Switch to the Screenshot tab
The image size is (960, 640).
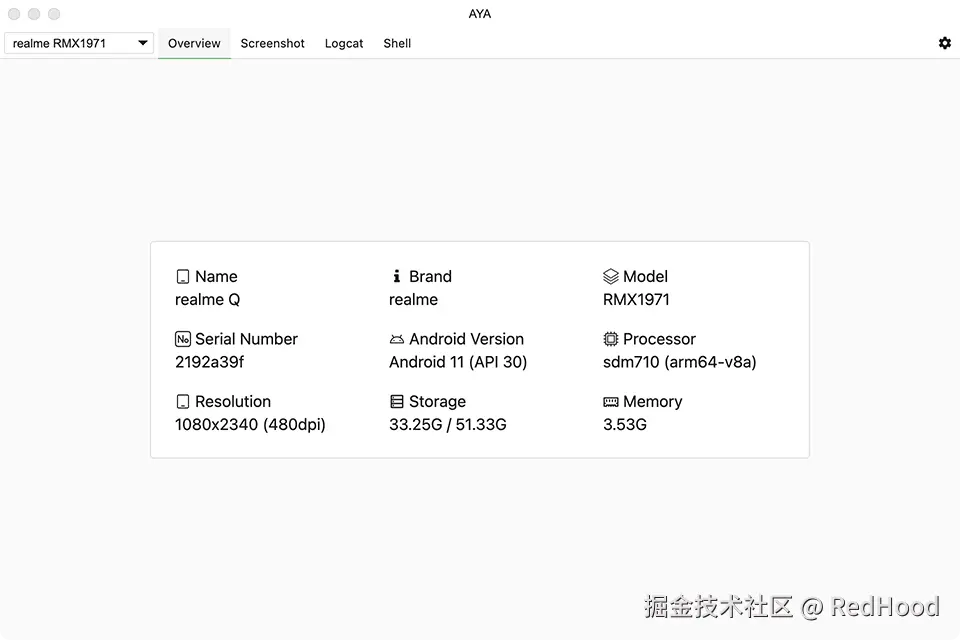pos(272,43)
